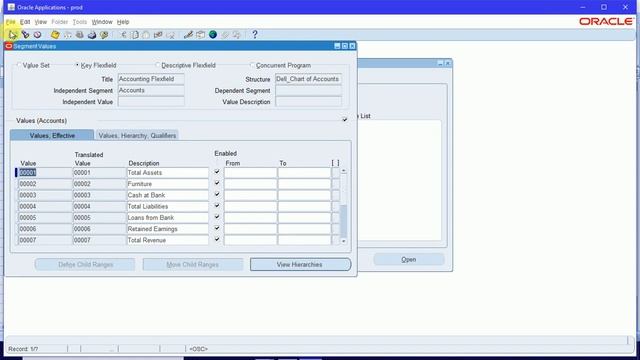This screenshot has height=360, width=640.
Task: Click the Paste toolbar icon
Action: pos(146,35)
